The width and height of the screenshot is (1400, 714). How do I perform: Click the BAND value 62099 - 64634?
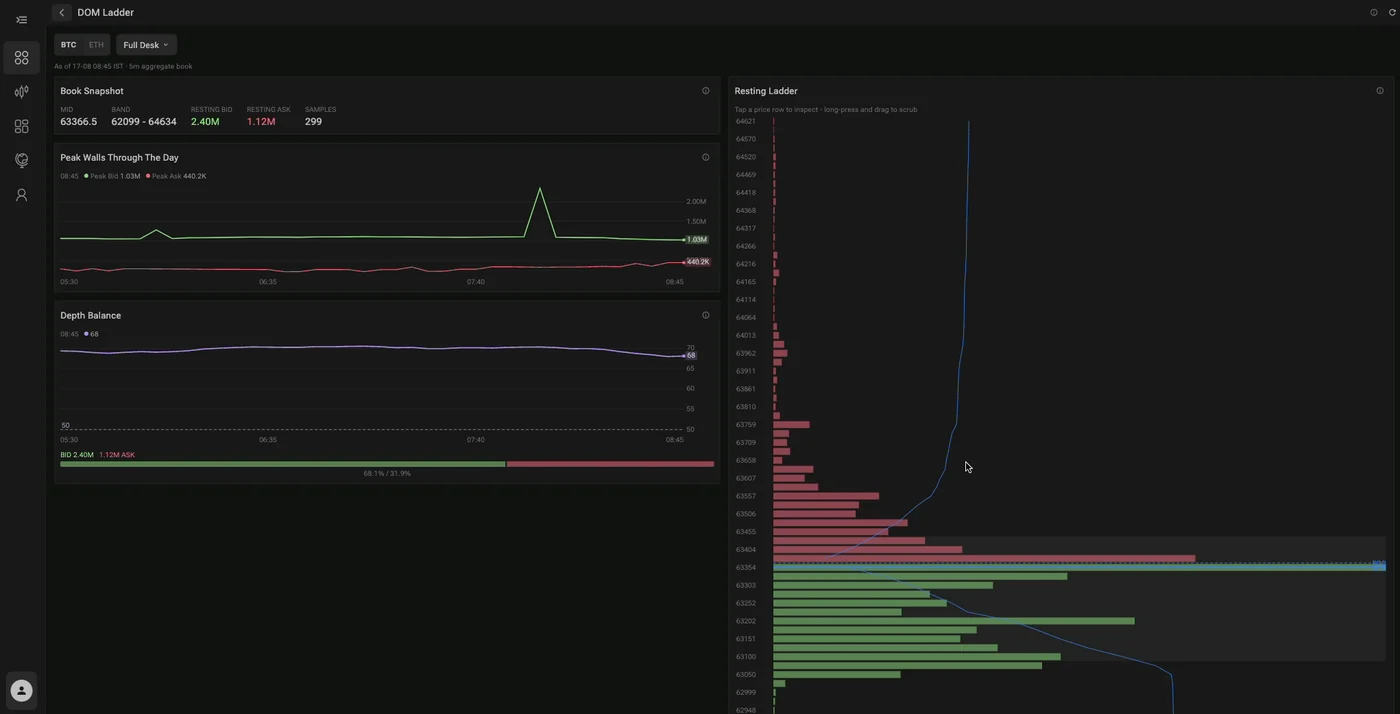[144, 122]
